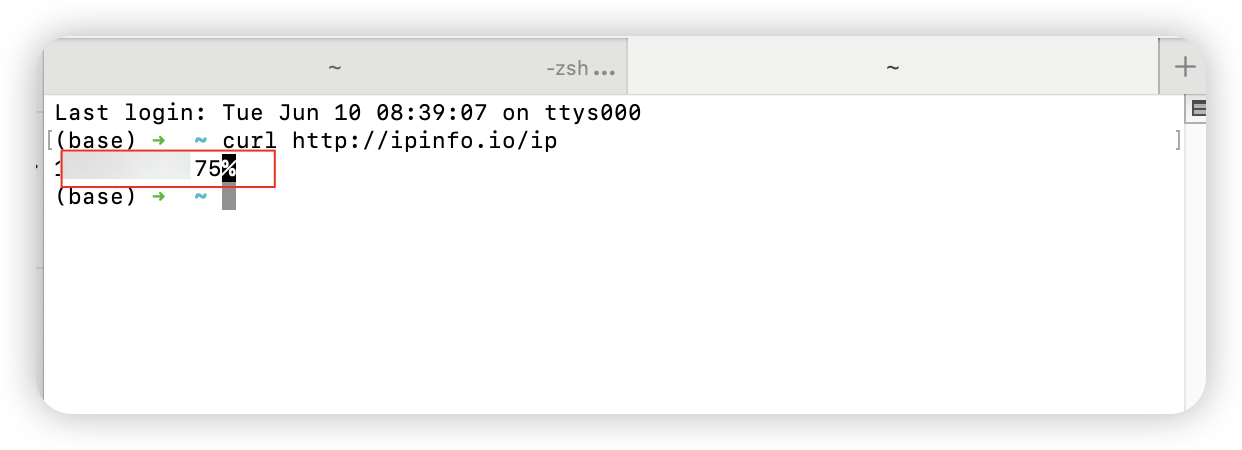The height and width of the screenshot is (450, 1242).
Task: Click the blue tilde on curl line
Action: (201, 141)
